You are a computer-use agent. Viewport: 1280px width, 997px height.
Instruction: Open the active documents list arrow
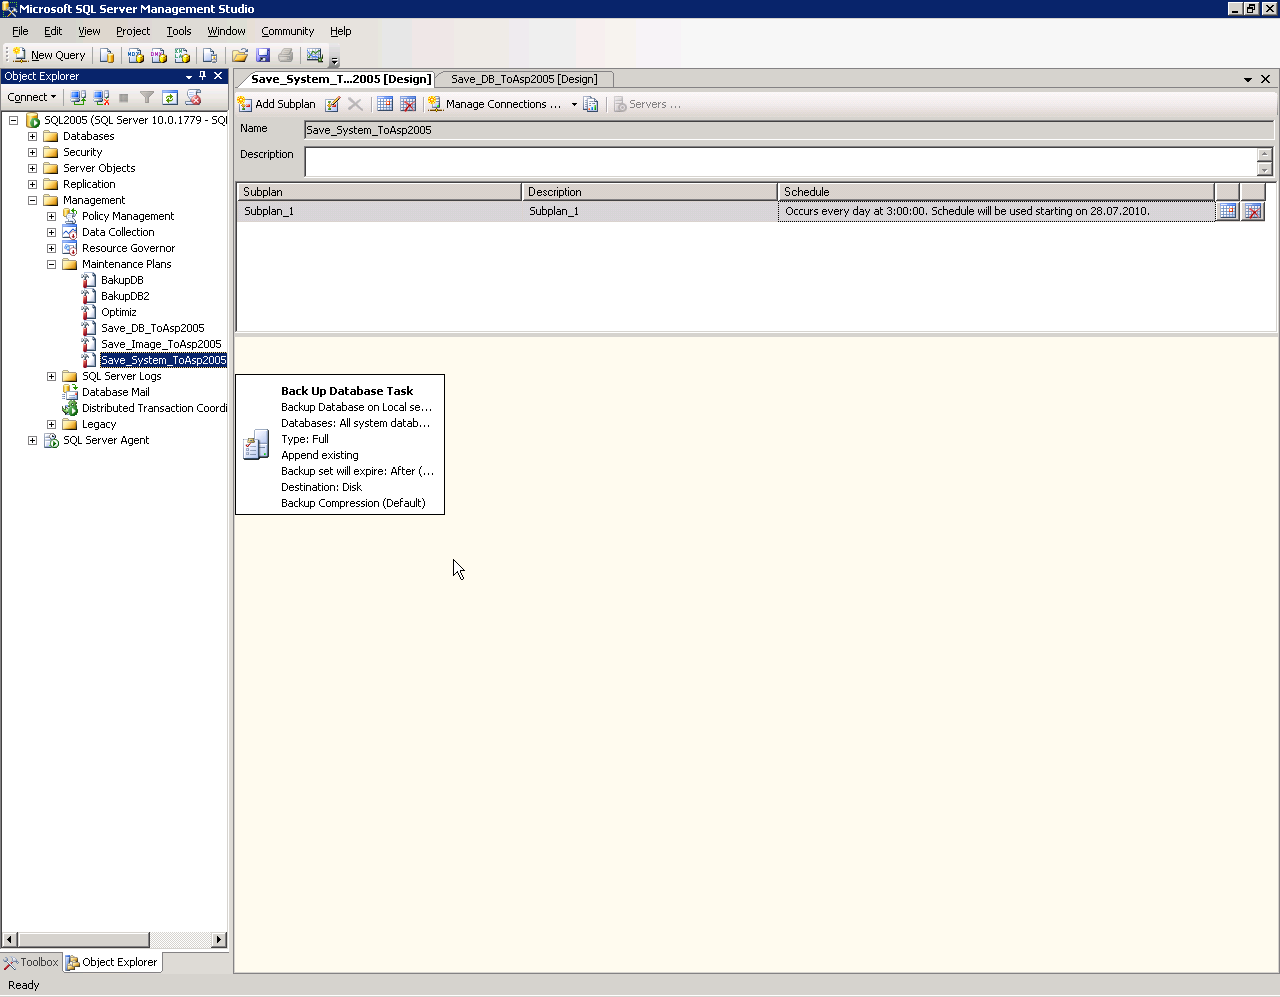(x=1248, y=79)
